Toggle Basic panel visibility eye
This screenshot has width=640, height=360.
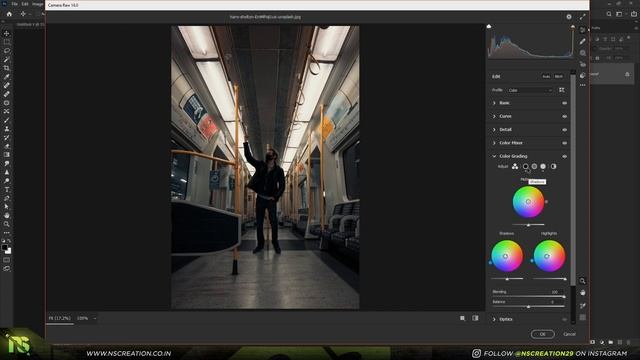(564, 103)
